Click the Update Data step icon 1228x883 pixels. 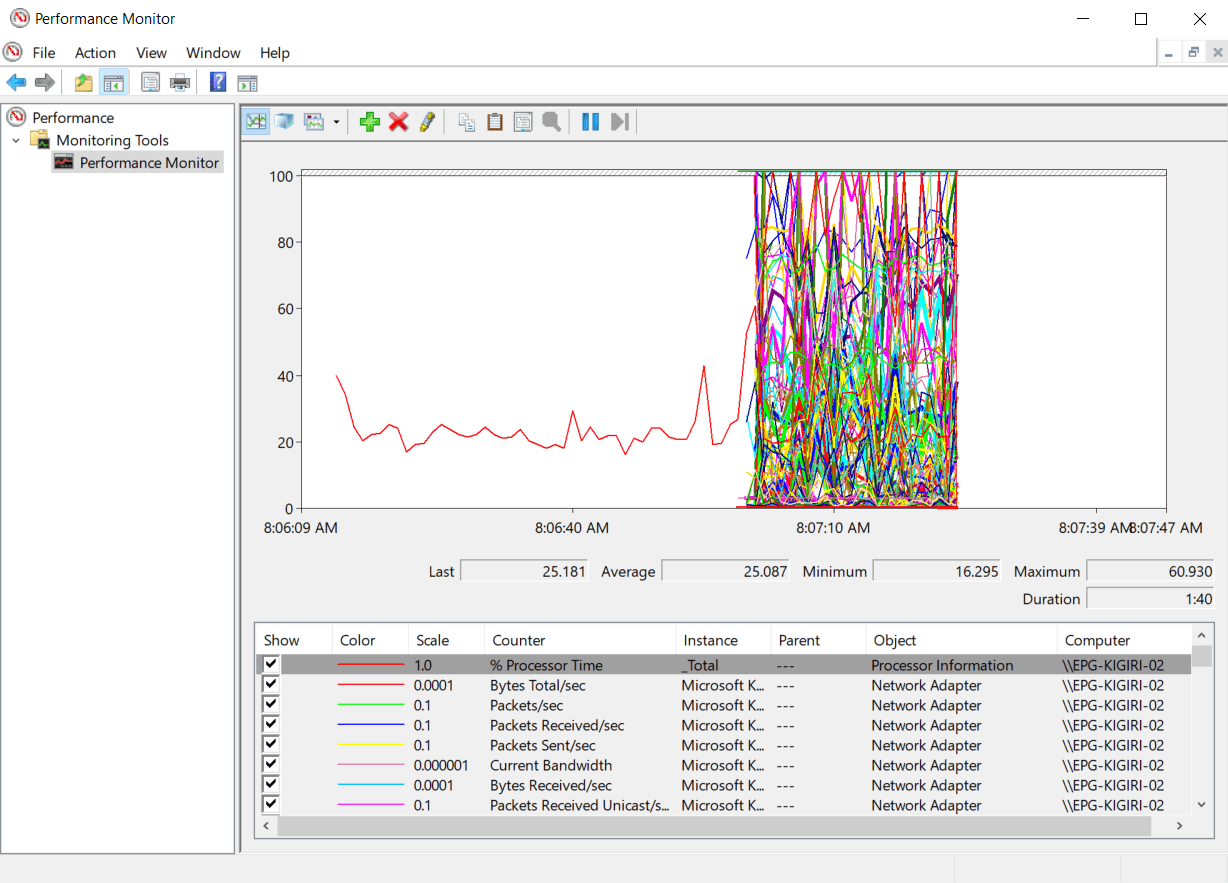pos(620,122)
